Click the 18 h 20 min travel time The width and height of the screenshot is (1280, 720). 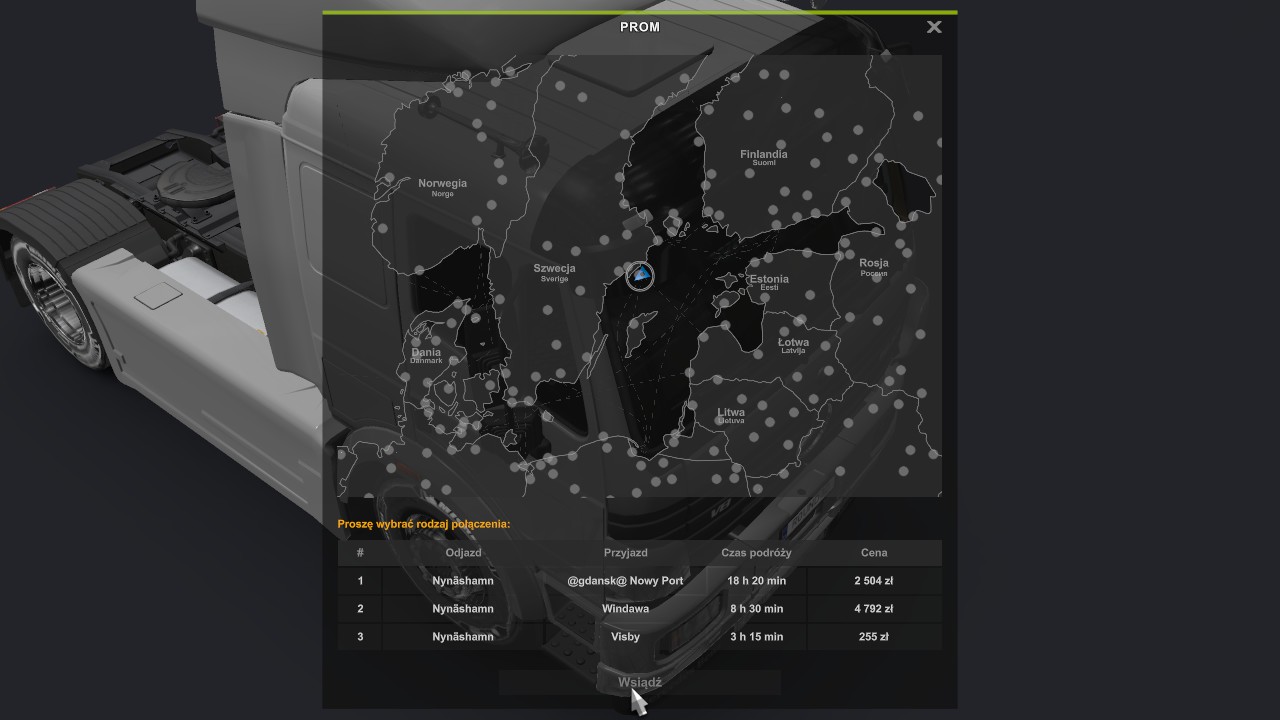(756, 581)
